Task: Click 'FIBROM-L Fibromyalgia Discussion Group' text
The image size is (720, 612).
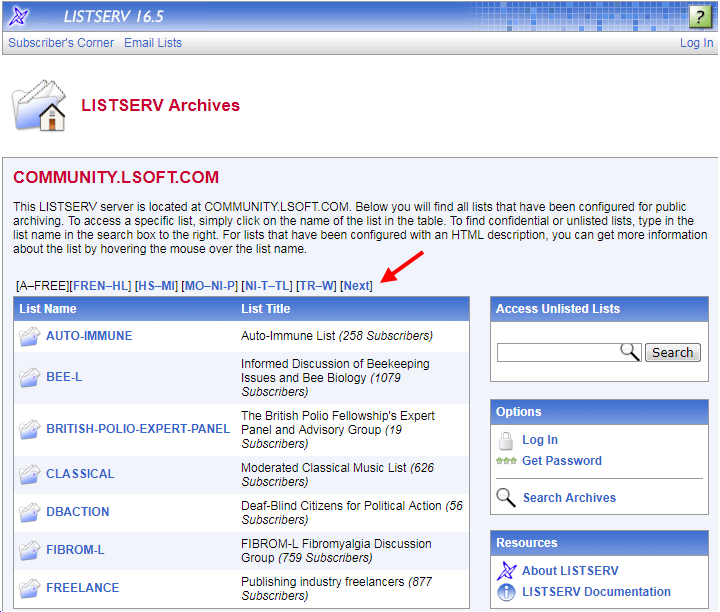Action: click(x=336, y=551)
